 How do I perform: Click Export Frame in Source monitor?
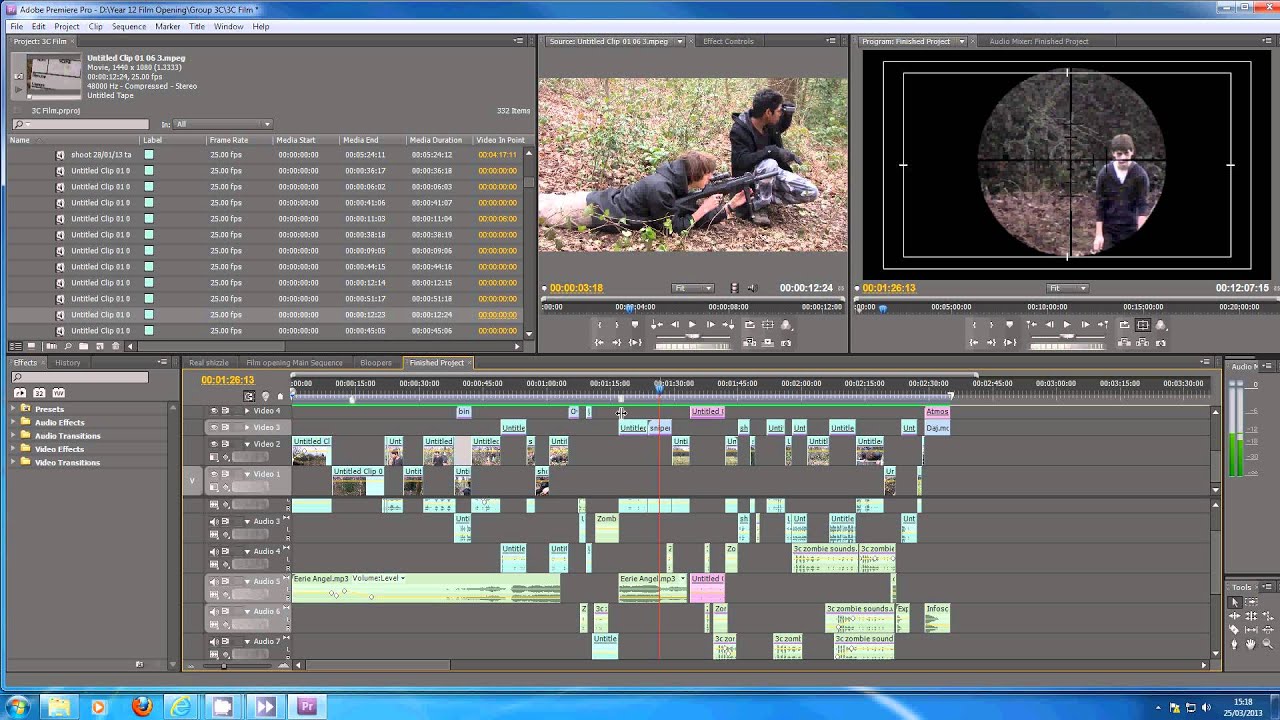(x=786, y=341)
